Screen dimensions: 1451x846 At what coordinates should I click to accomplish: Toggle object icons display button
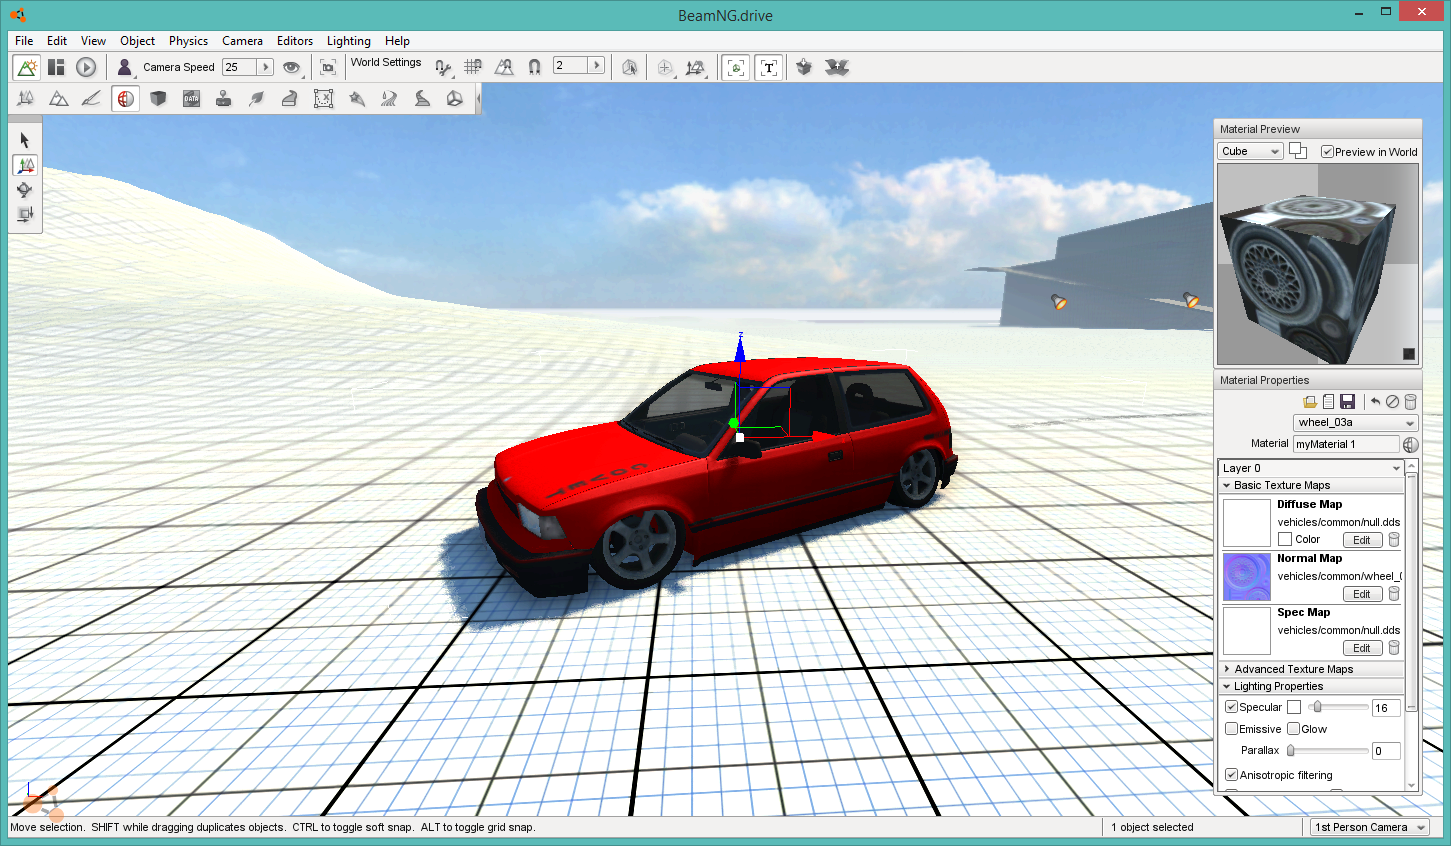736,67
